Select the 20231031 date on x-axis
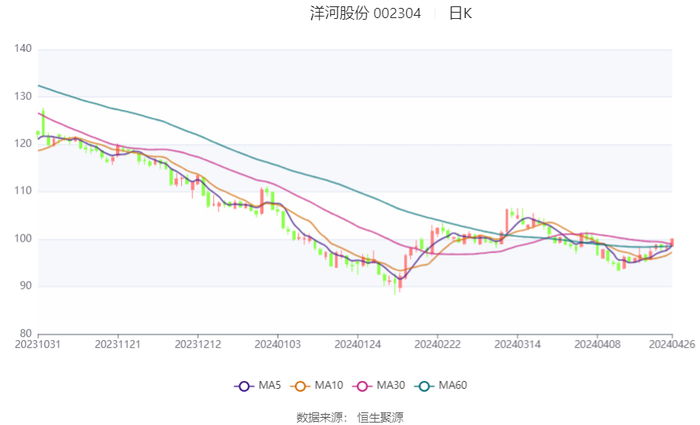 point(38,344)
